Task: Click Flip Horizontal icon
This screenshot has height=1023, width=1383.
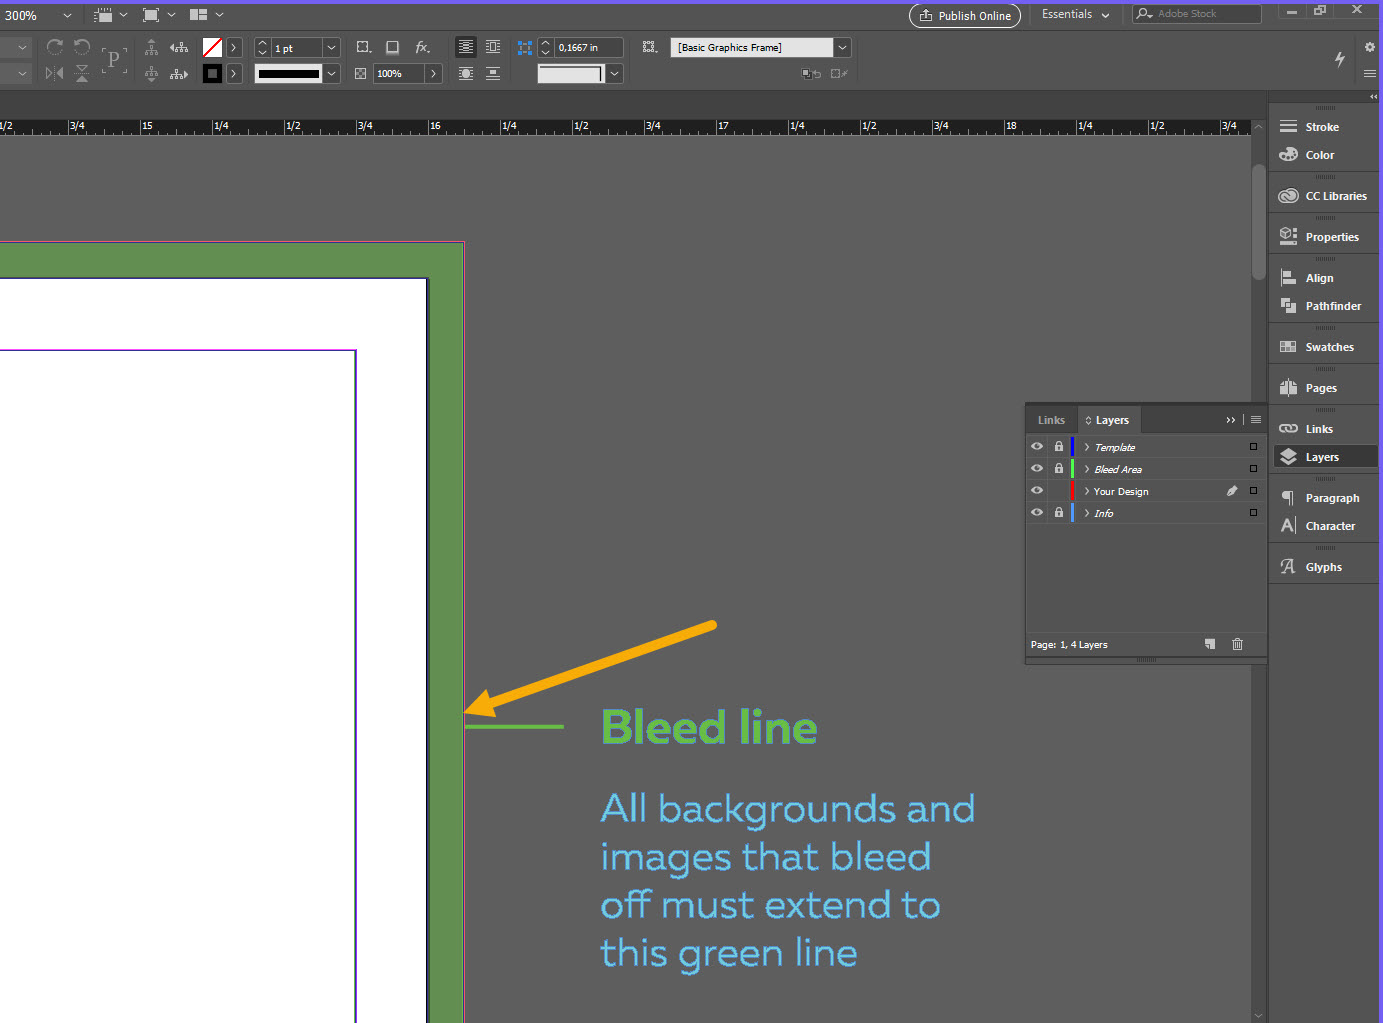Action: (x=55, y=73)
